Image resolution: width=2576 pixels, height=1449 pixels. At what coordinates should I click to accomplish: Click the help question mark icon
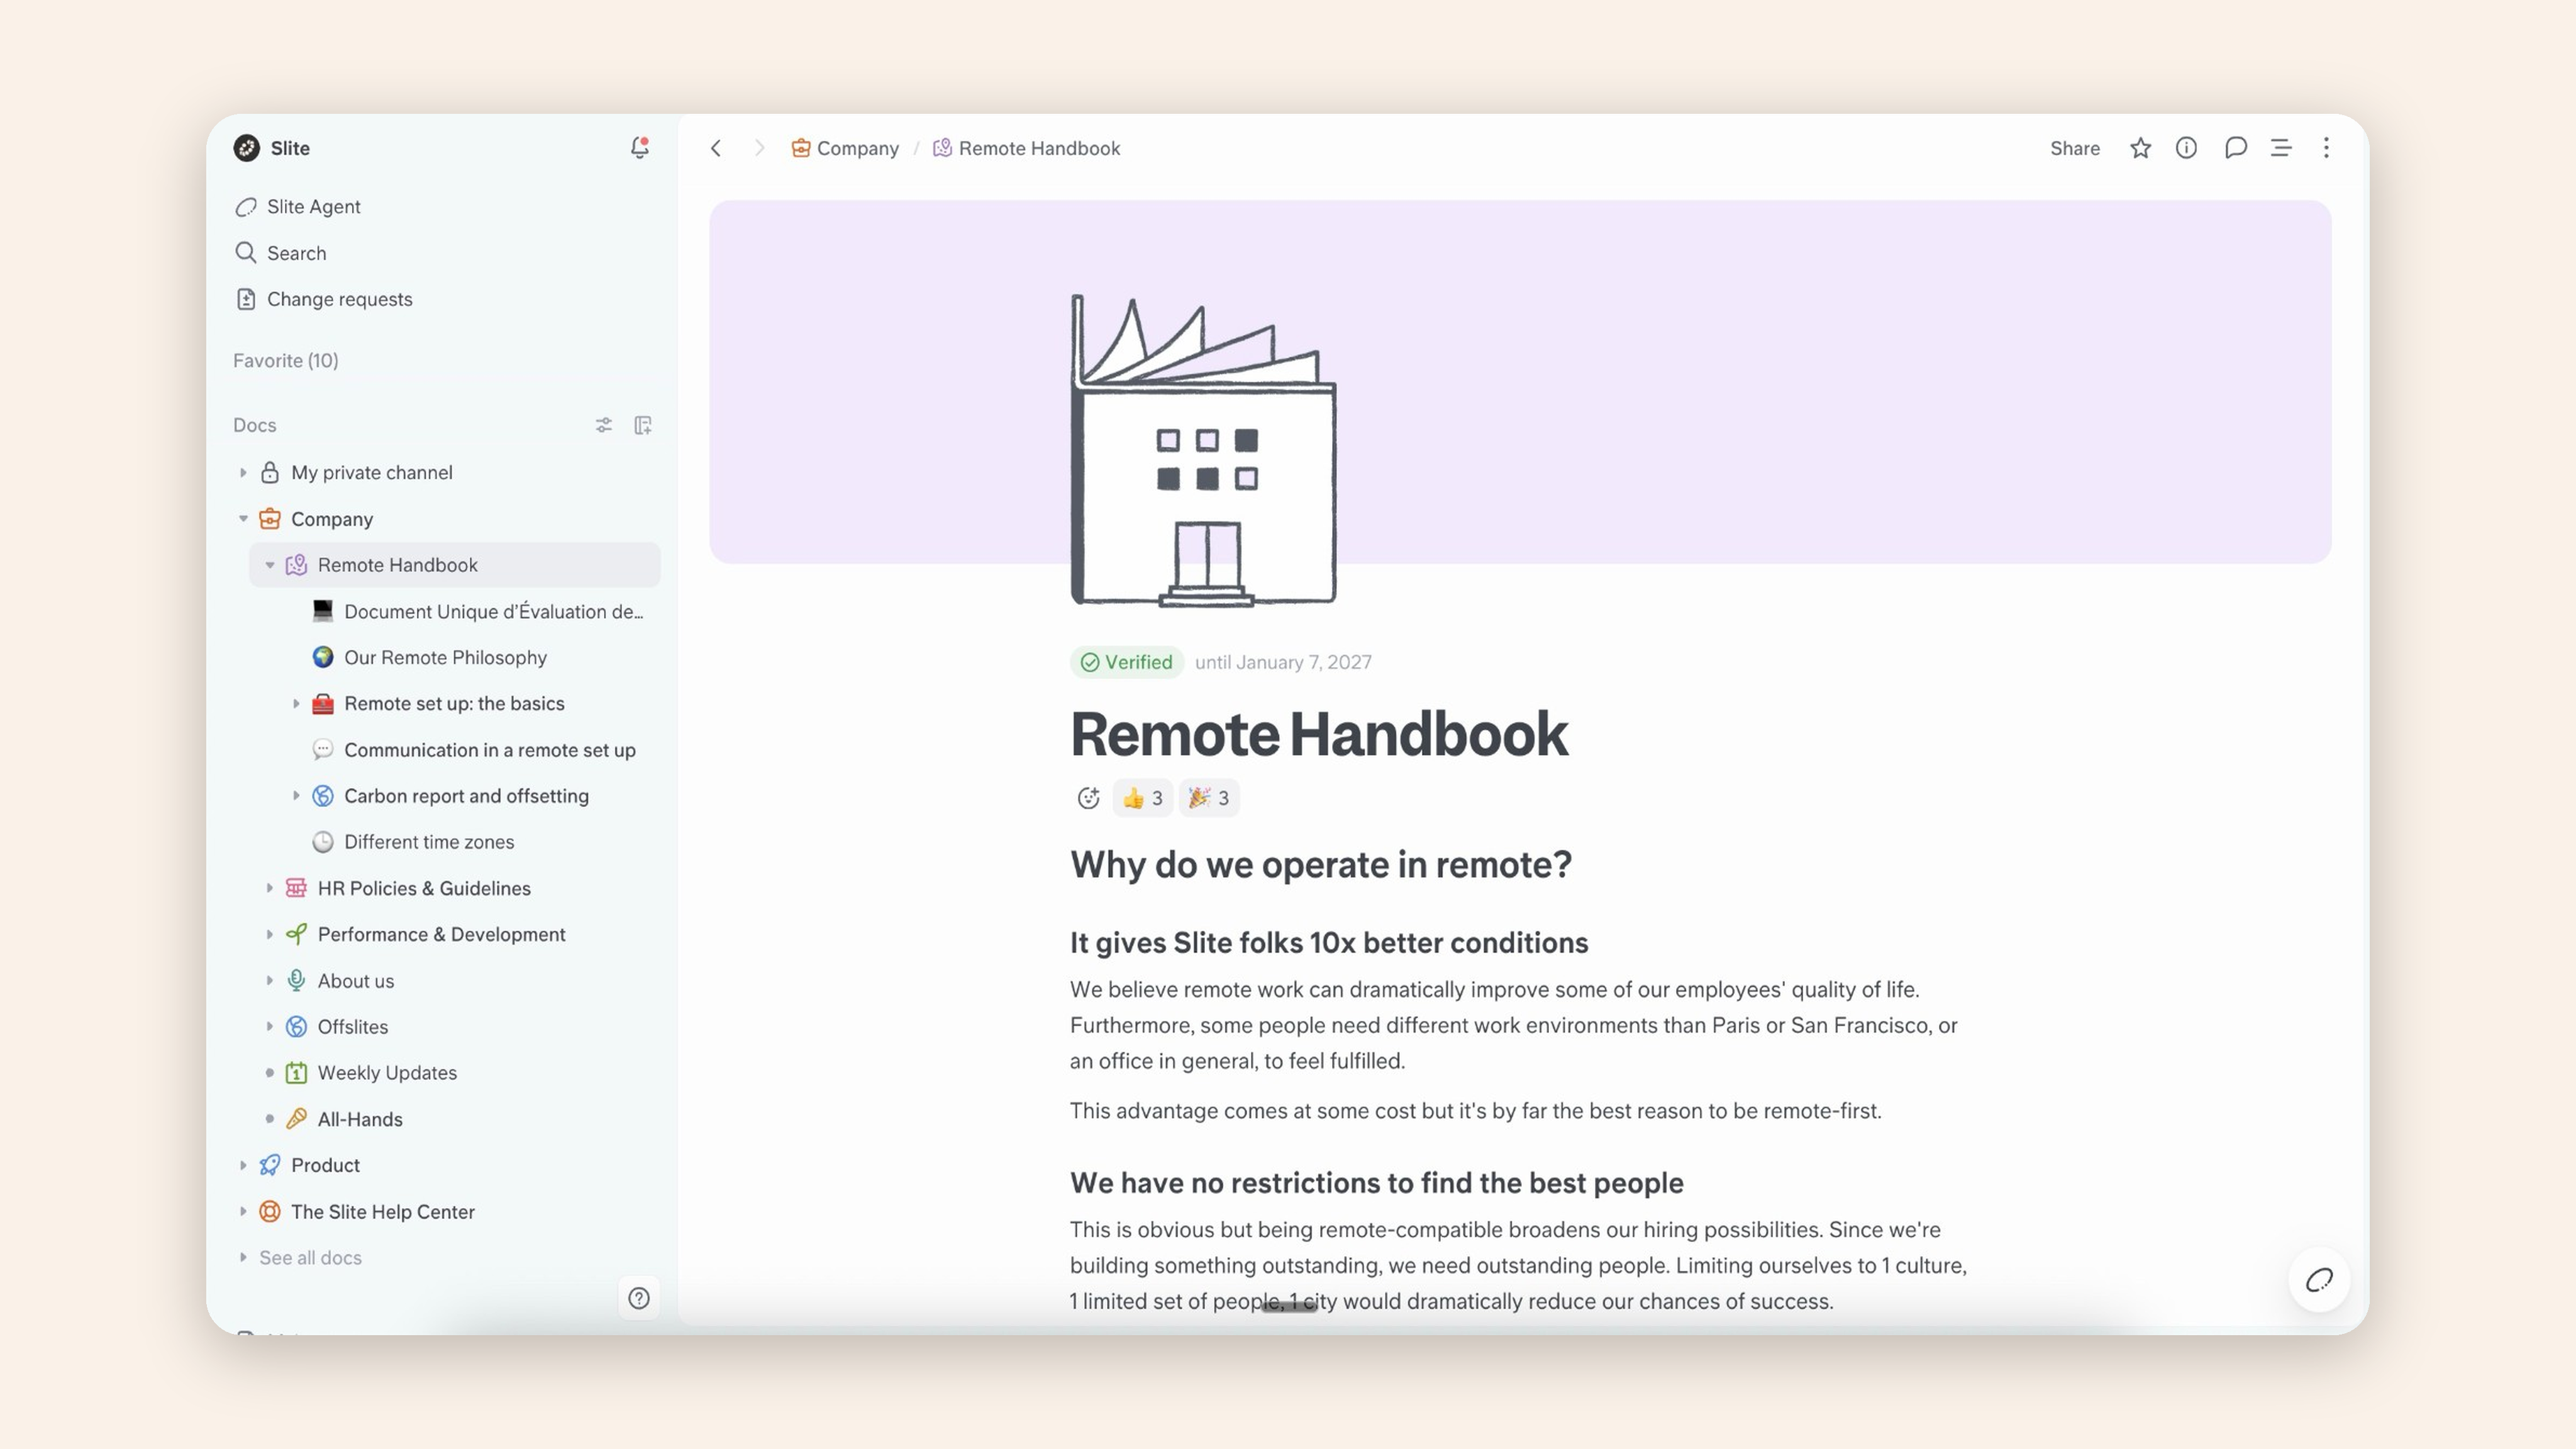pos(639,1298)
